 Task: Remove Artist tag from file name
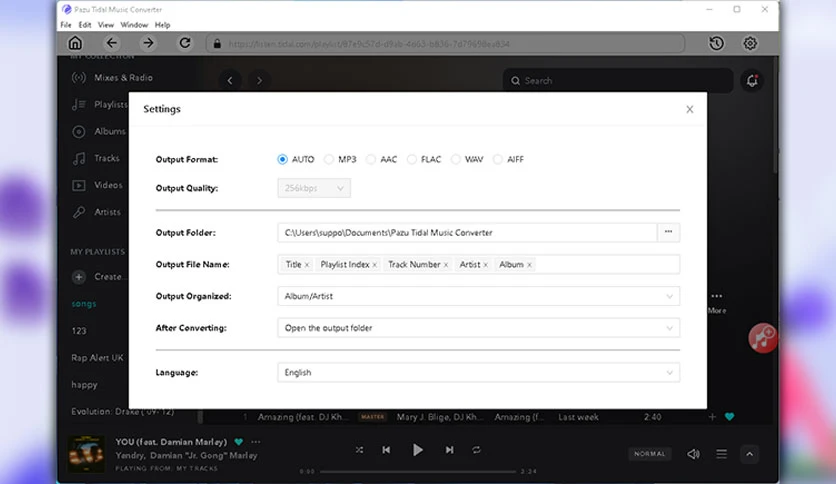[x=485, y=265]
